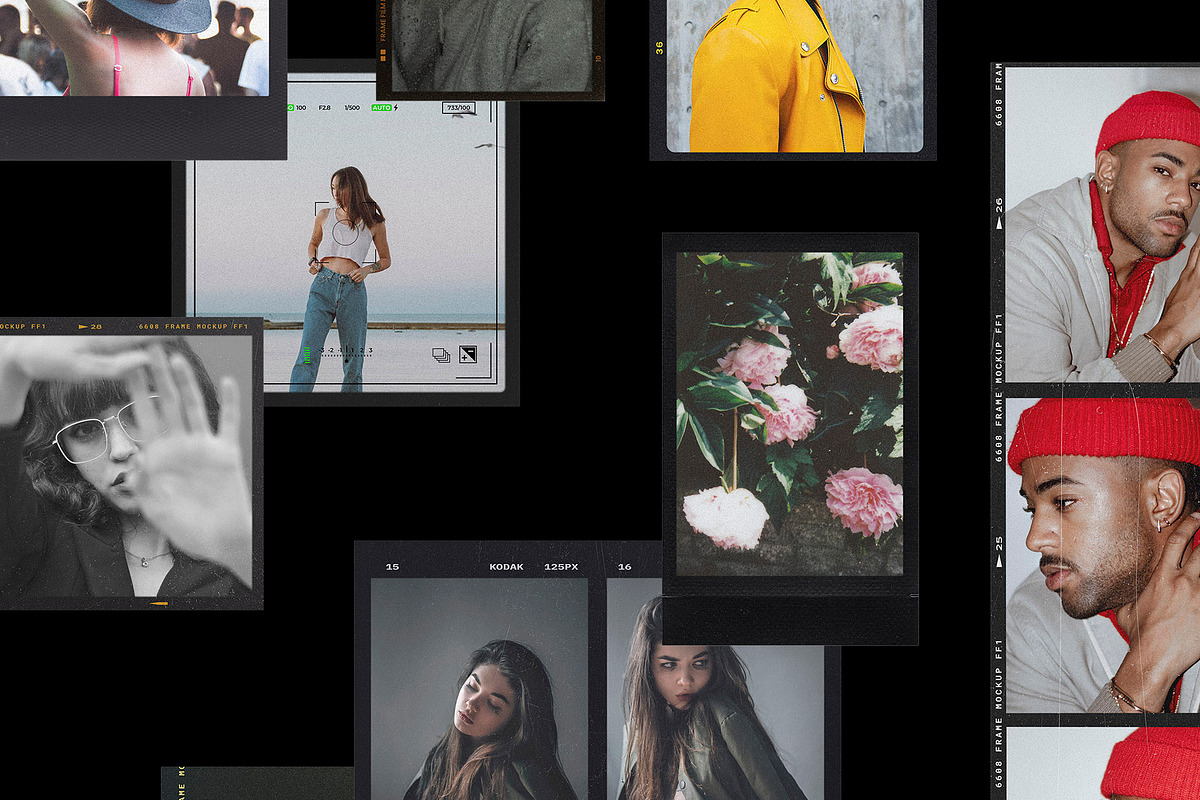Click the 733/100 shot counter box

(x=459, y=107)
